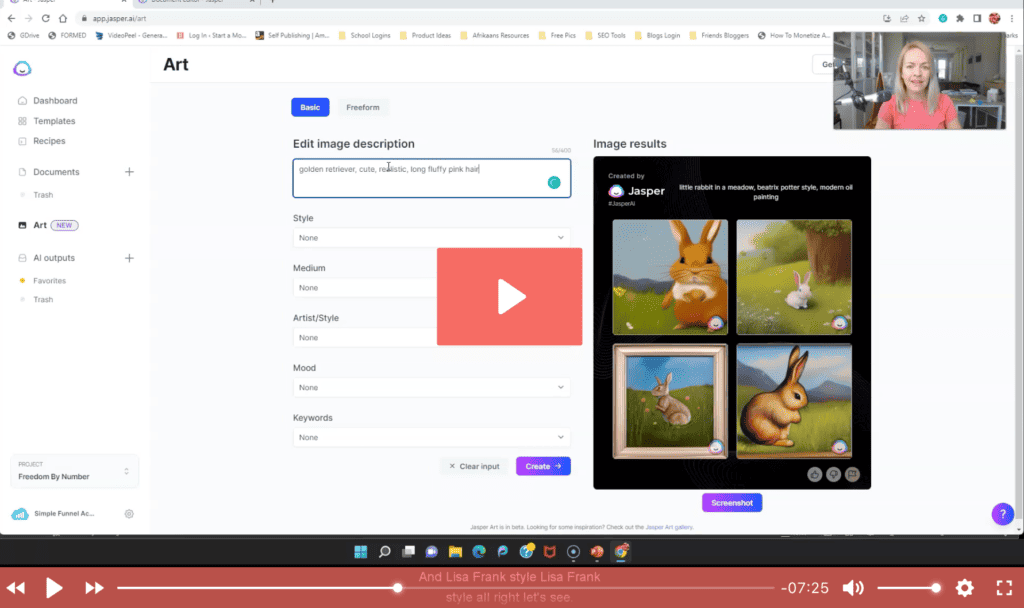Open File Explorer from taskbar
Viewport: 1024px width, 608px height.
pyautogui.click(x=455, y=552)
